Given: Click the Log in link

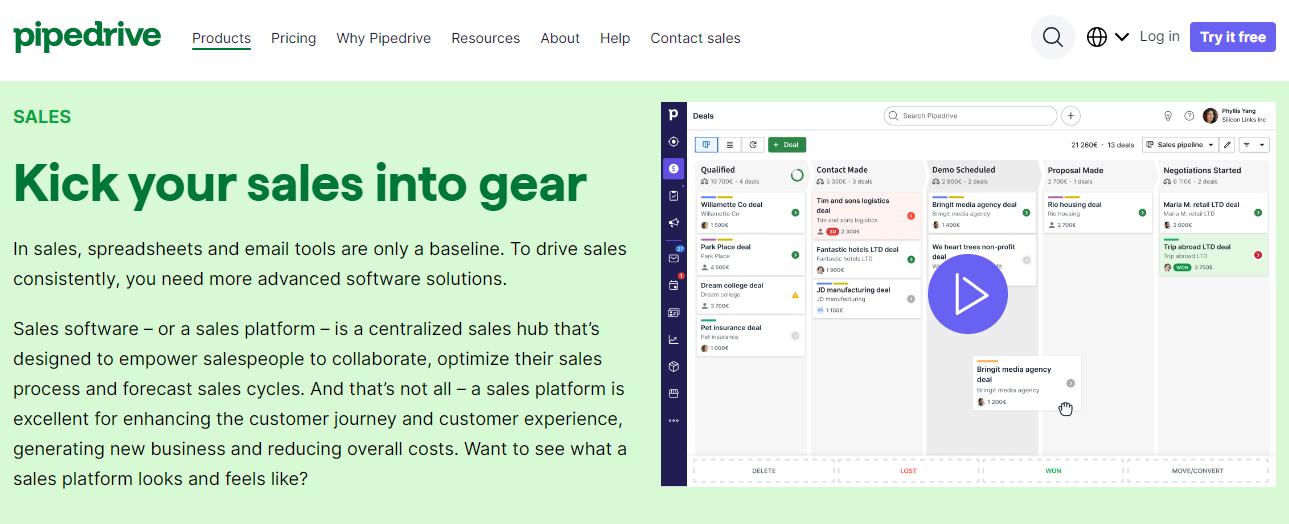Looking at the screenshot, I should pos(1159,36).
